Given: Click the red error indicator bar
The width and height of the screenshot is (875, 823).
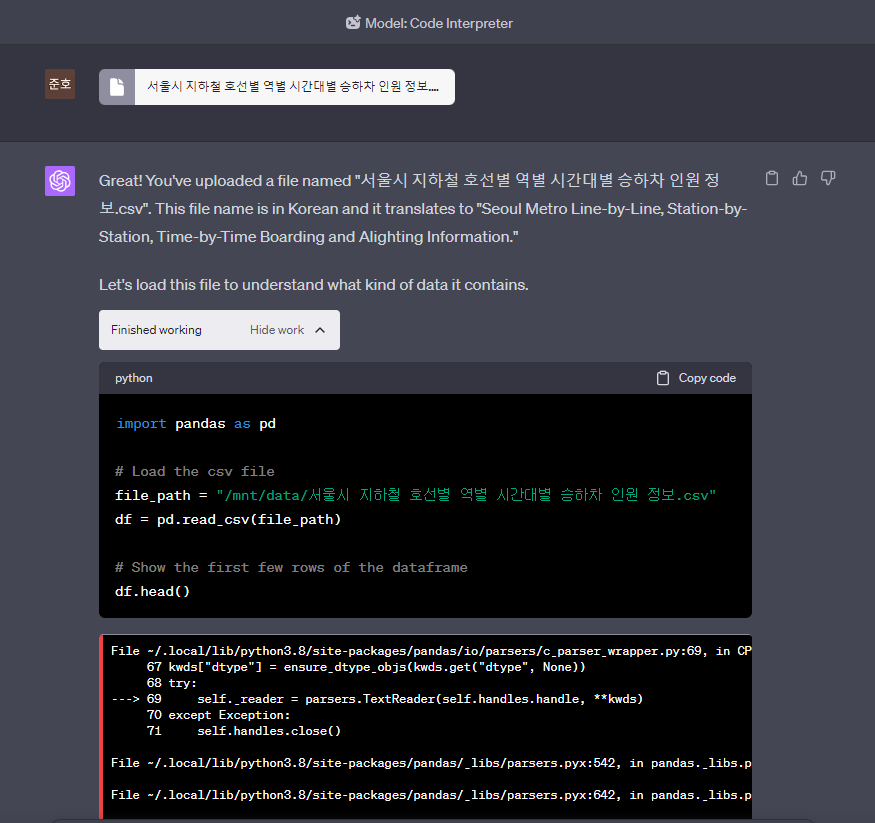Looking at the screenshot, I should coord(101,720).
